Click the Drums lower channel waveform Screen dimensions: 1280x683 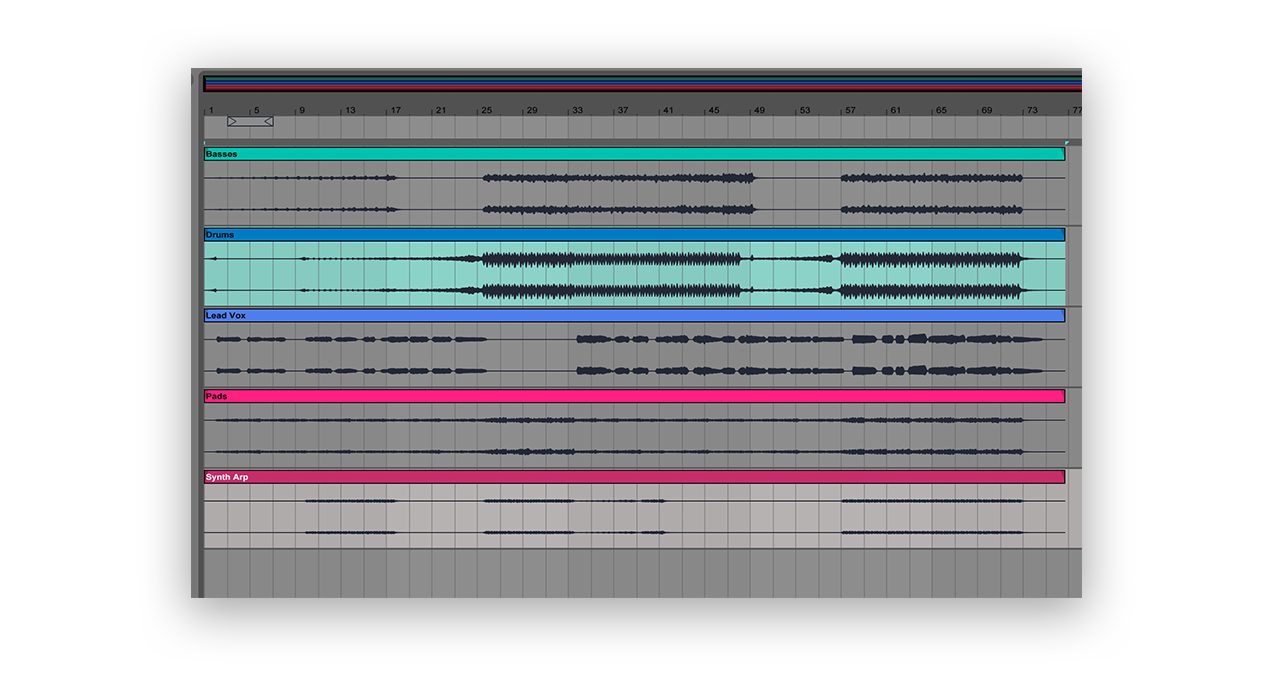(635, 291)
